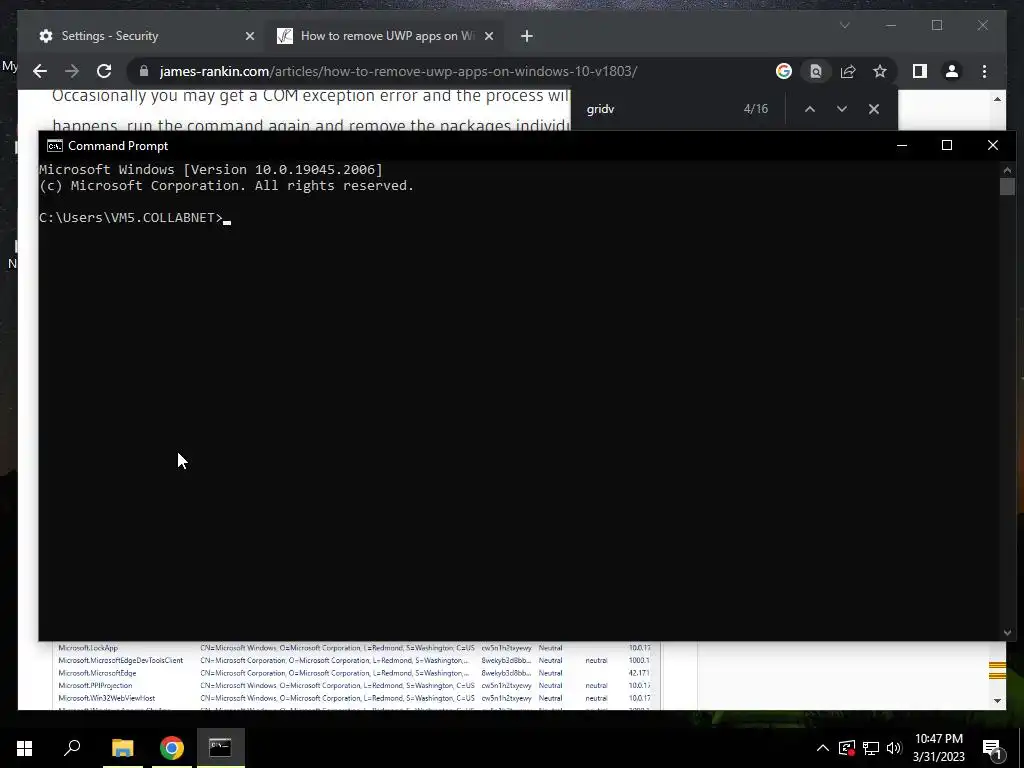Select Microsoft.PPIProjection table row
The width and height of the screenshot is (1024, 768).
[355, 685]
